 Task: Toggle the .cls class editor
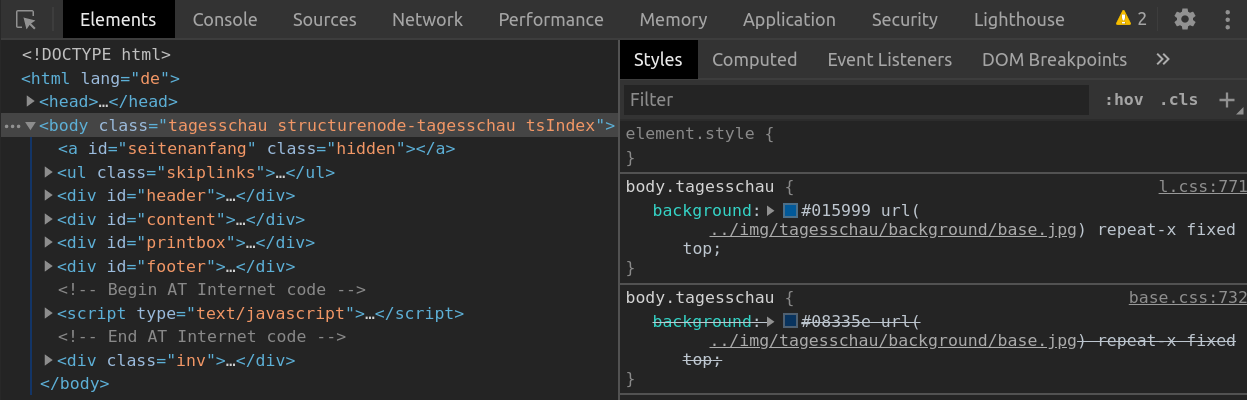[x=1179, y=99]
